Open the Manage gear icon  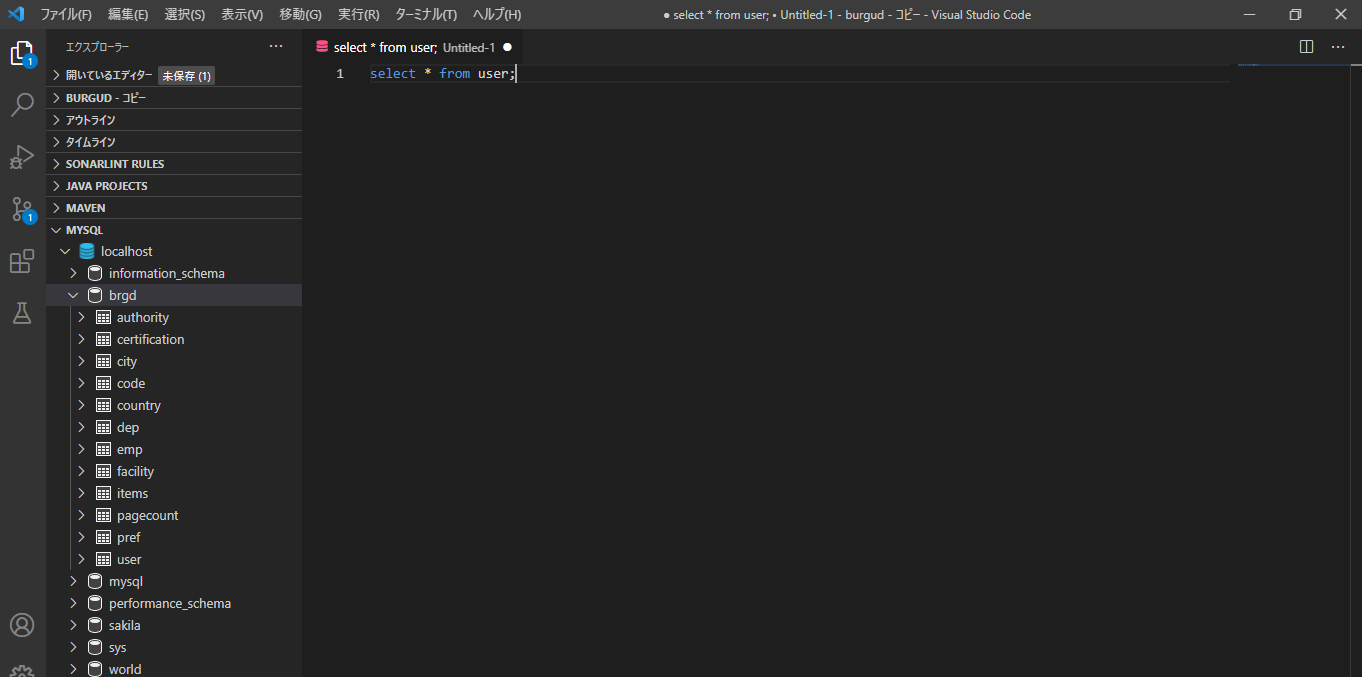coord(22,670)
